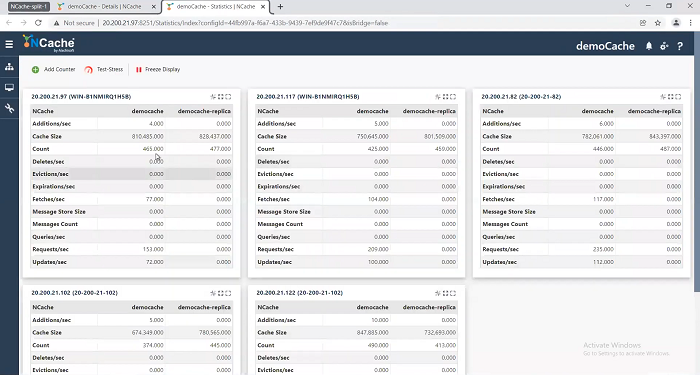Select Updates/sec value 112.000

point(603,262)
